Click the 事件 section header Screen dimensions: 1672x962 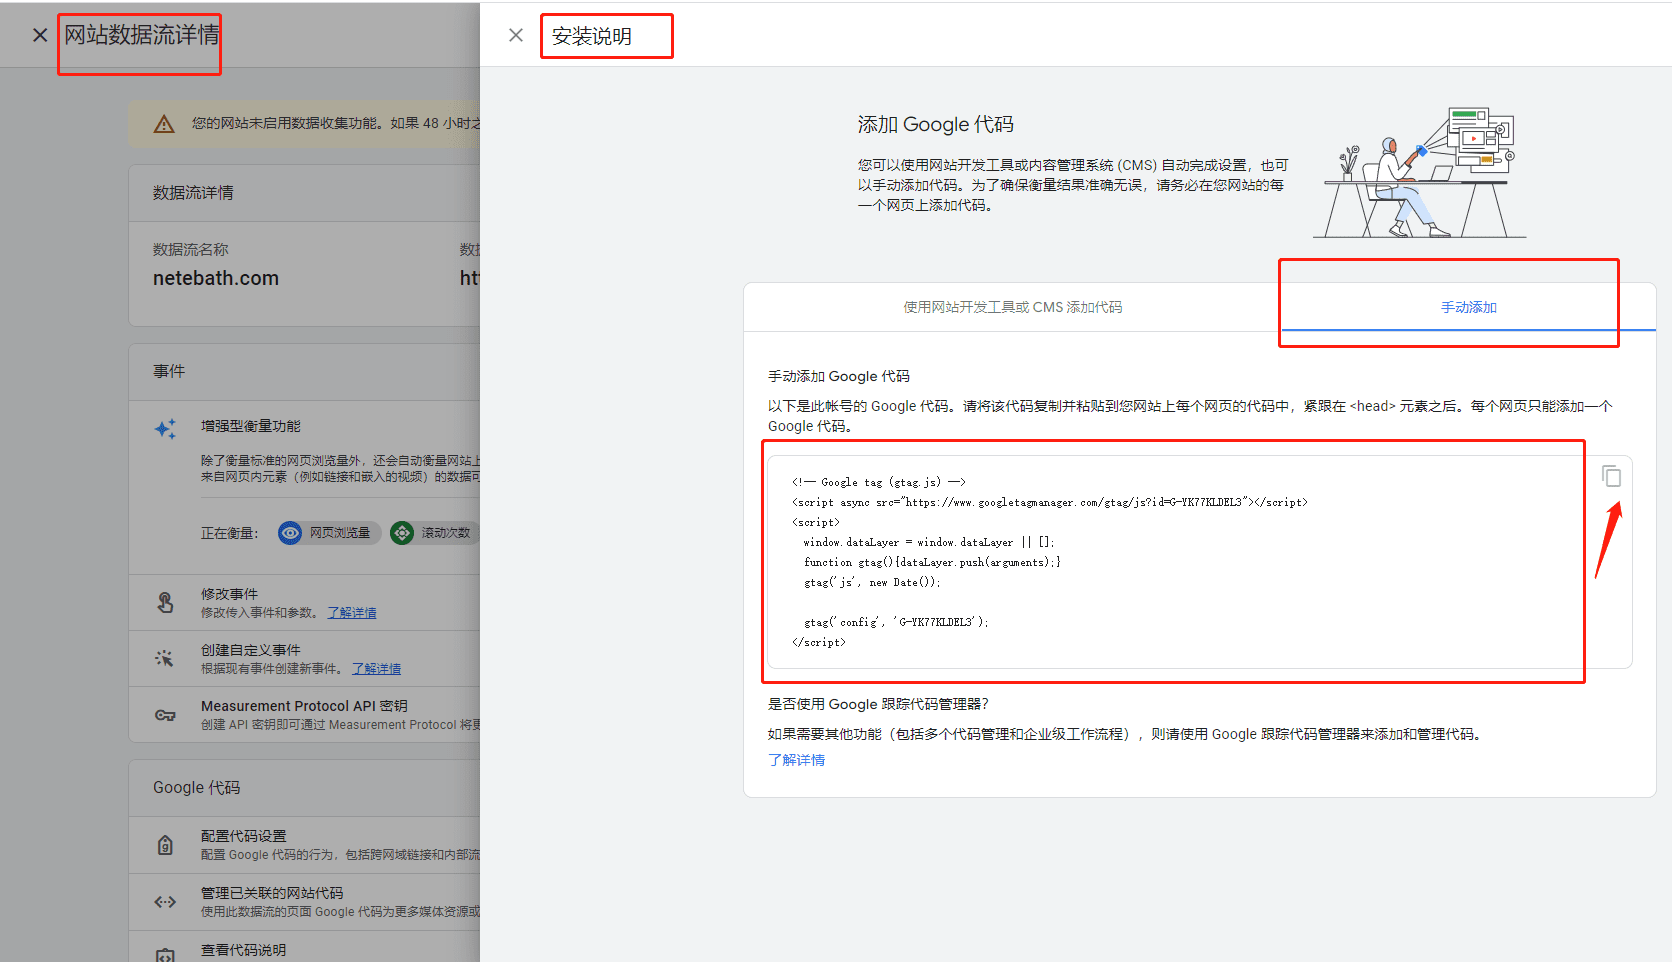pyautogui.click(x=169, y=371)
